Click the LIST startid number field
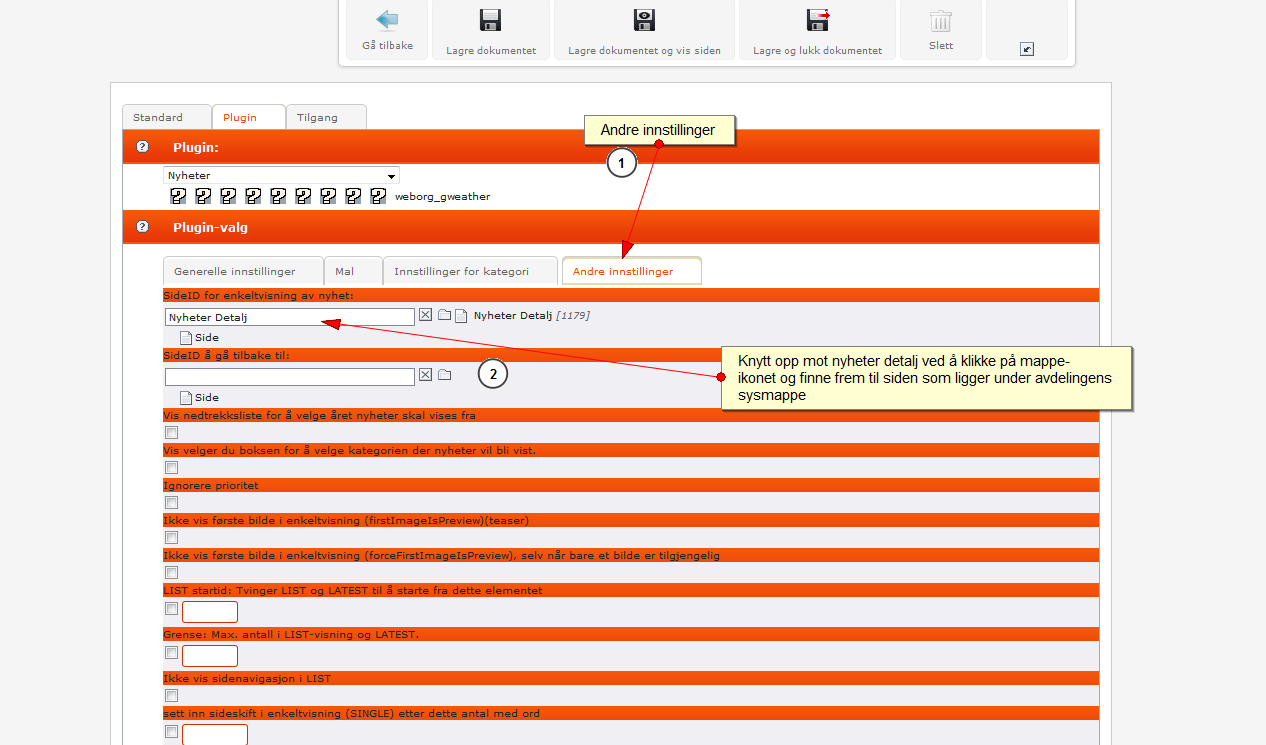The image size is (1266, 745). click(210, 612)
